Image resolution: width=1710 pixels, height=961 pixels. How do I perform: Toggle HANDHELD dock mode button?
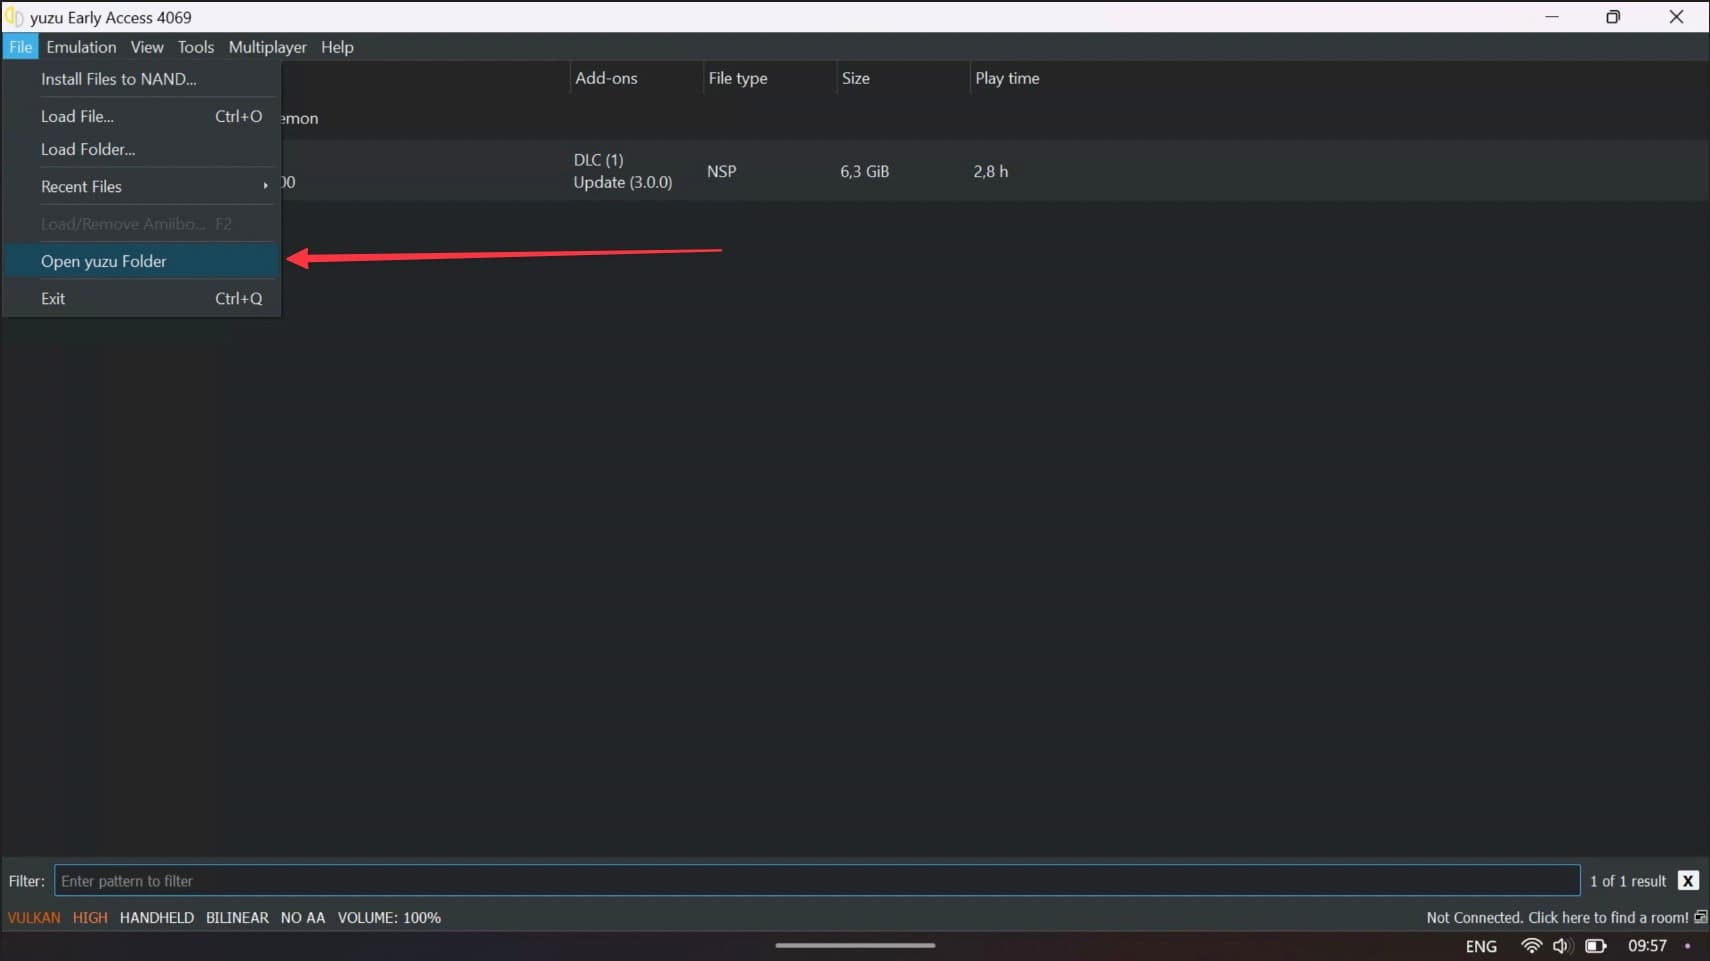click(x=157, y=917)
